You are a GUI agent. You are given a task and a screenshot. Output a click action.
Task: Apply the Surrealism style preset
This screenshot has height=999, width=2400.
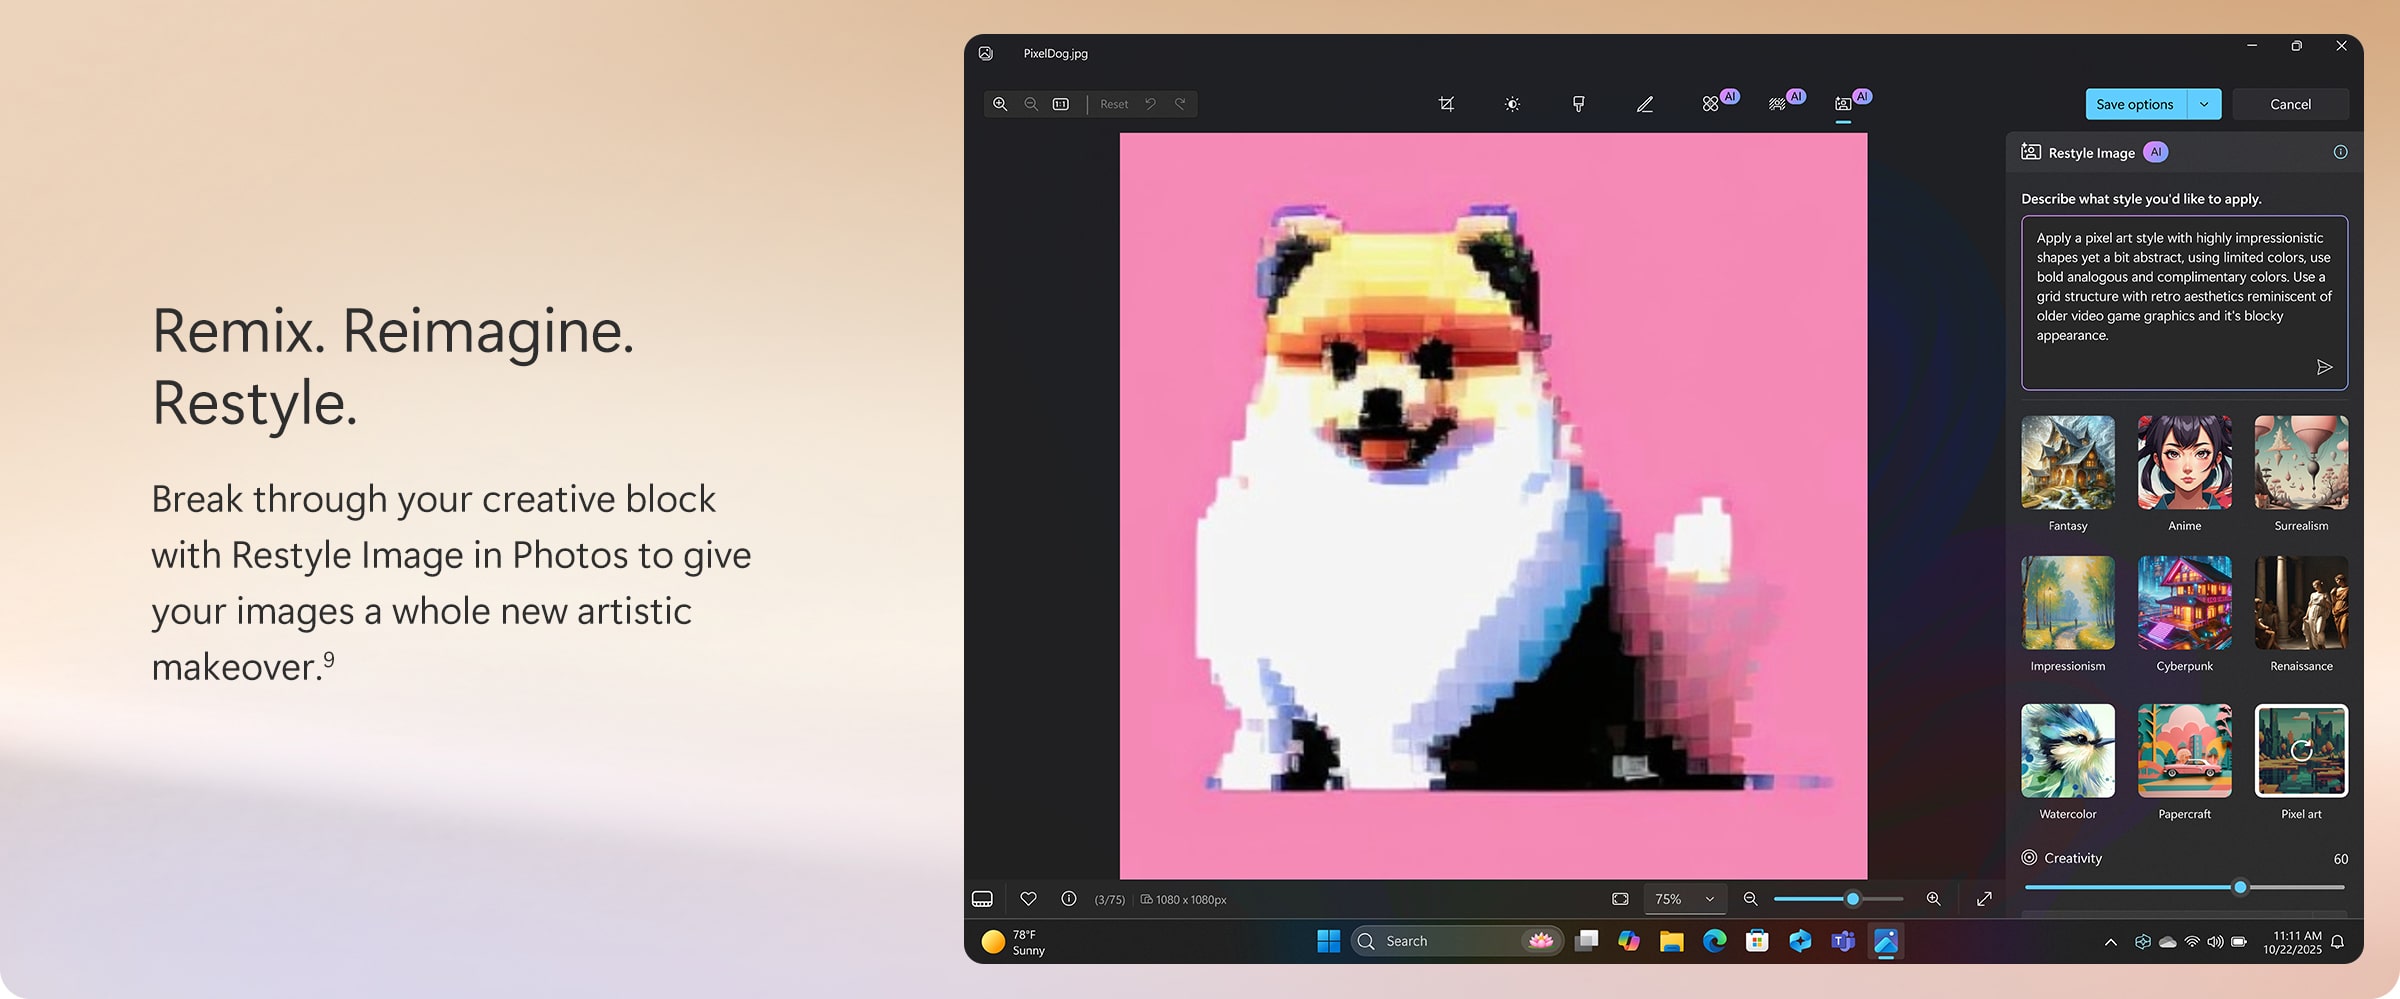pos(2301,463)
